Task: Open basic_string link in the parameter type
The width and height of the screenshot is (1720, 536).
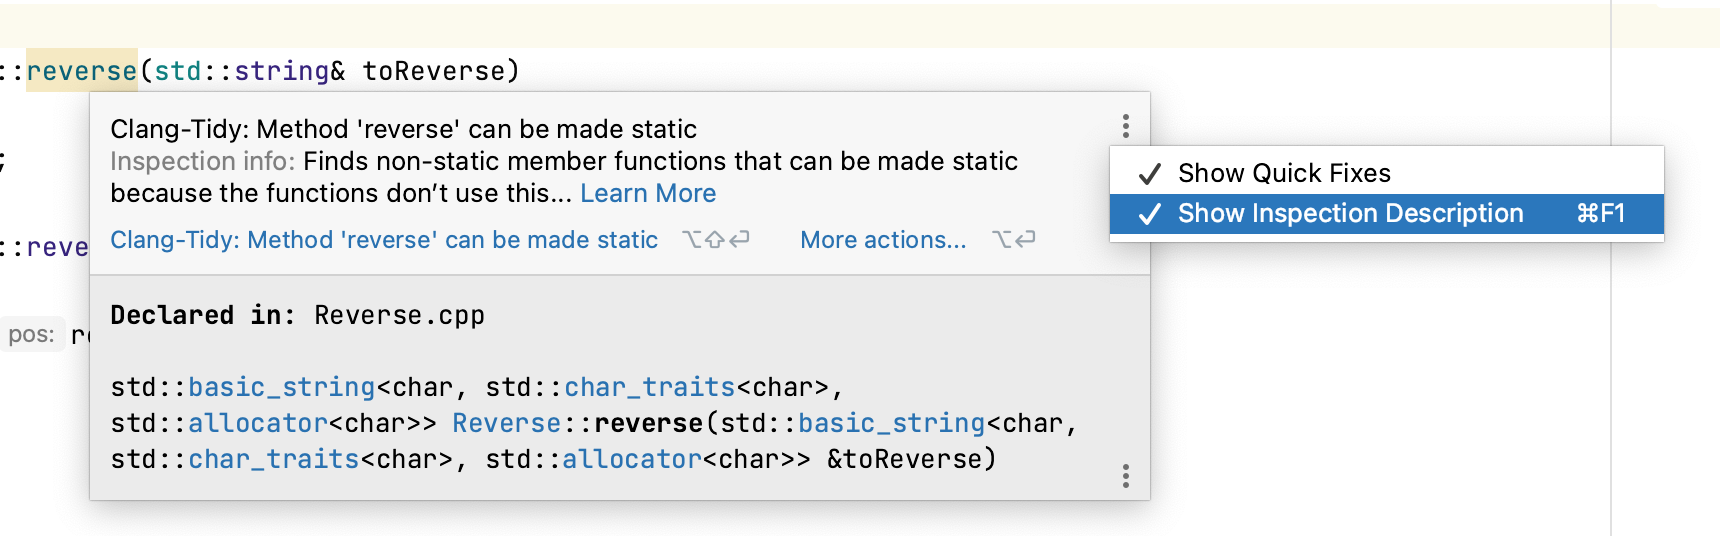Action: click(891, 423)
